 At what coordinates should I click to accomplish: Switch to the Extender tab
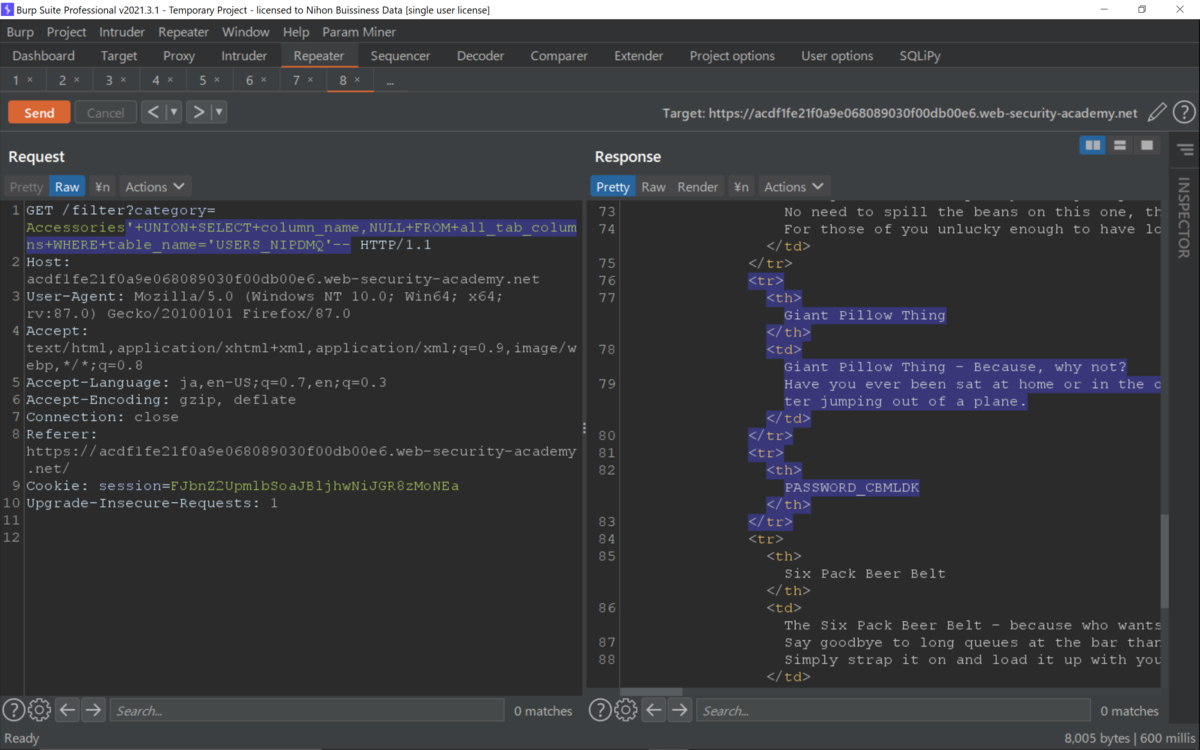(x=639, y=56)
